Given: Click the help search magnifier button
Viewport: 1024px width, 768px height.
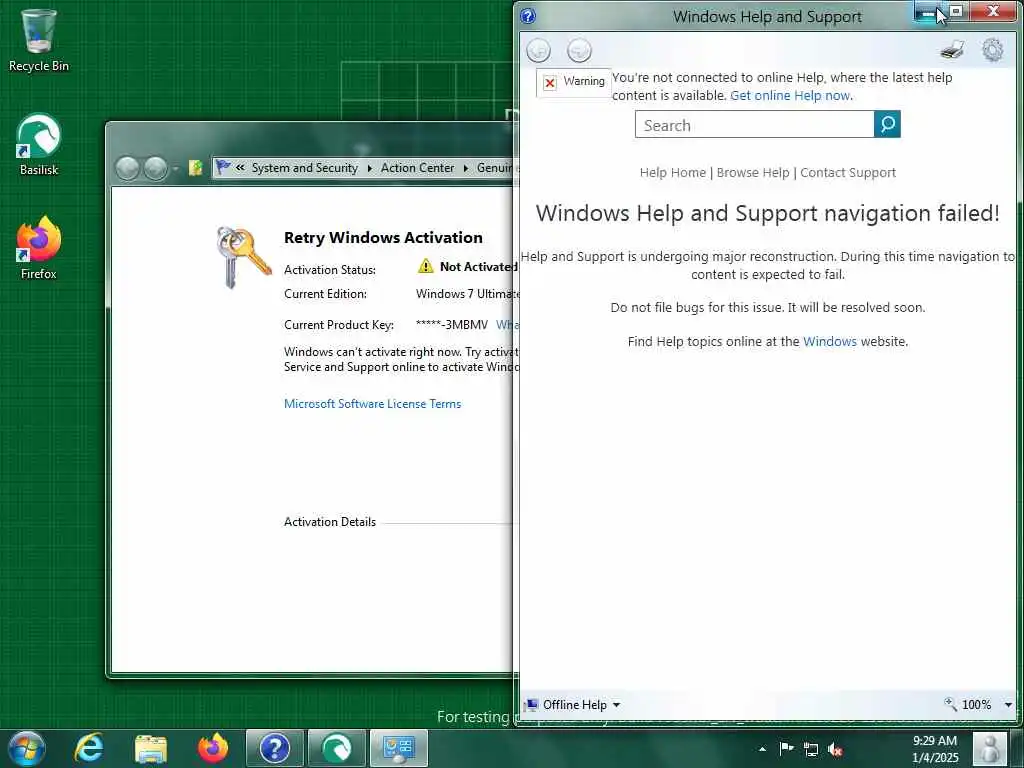Looking at the screenshot, I should (x=887, y=124).
